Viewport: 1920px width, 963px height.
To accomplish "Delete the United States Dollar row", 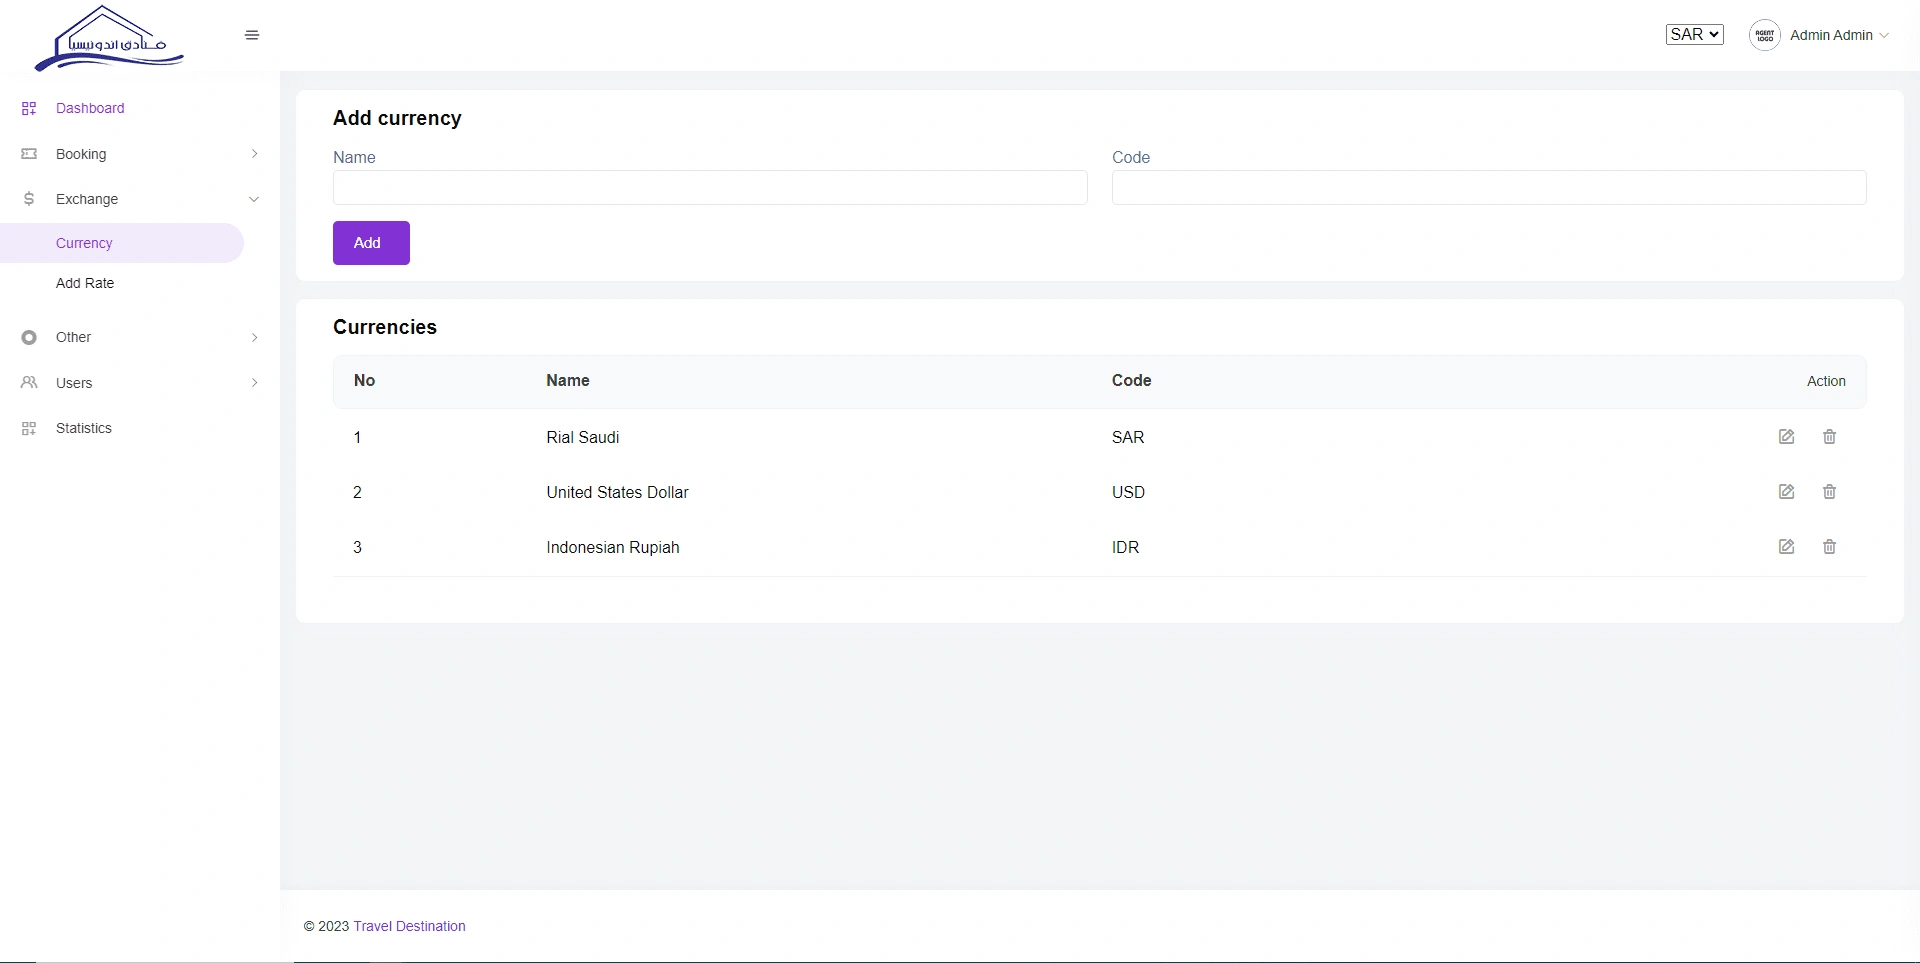I will point(1829,492).
